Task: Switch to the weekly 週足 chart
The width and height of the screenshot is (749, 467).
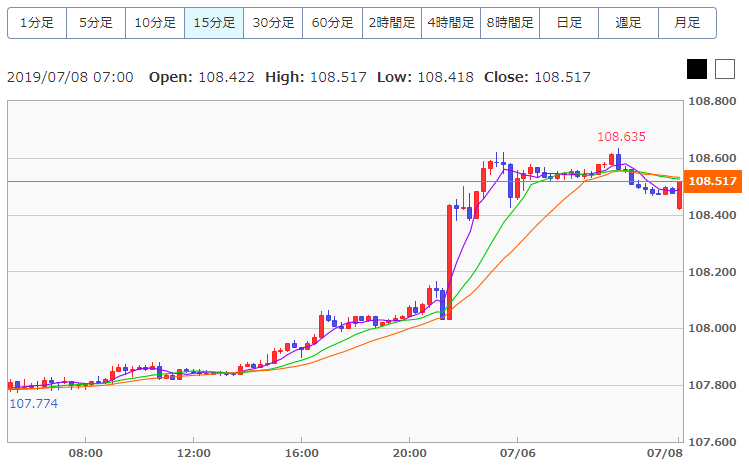Action: 628,22
